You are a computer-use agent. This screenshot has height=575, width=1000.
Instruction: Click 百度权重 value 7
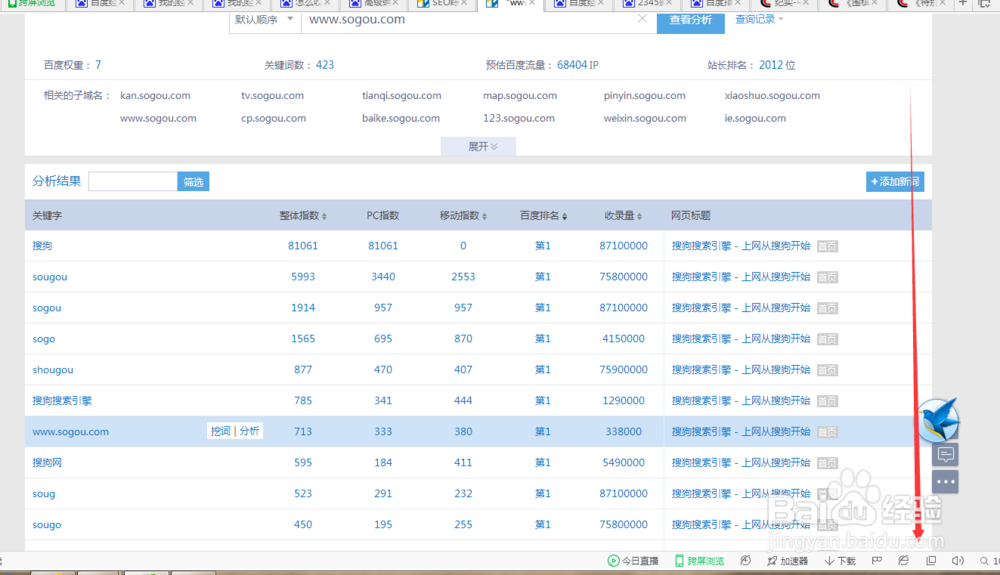pyautogui.click(x=98, y=65)
